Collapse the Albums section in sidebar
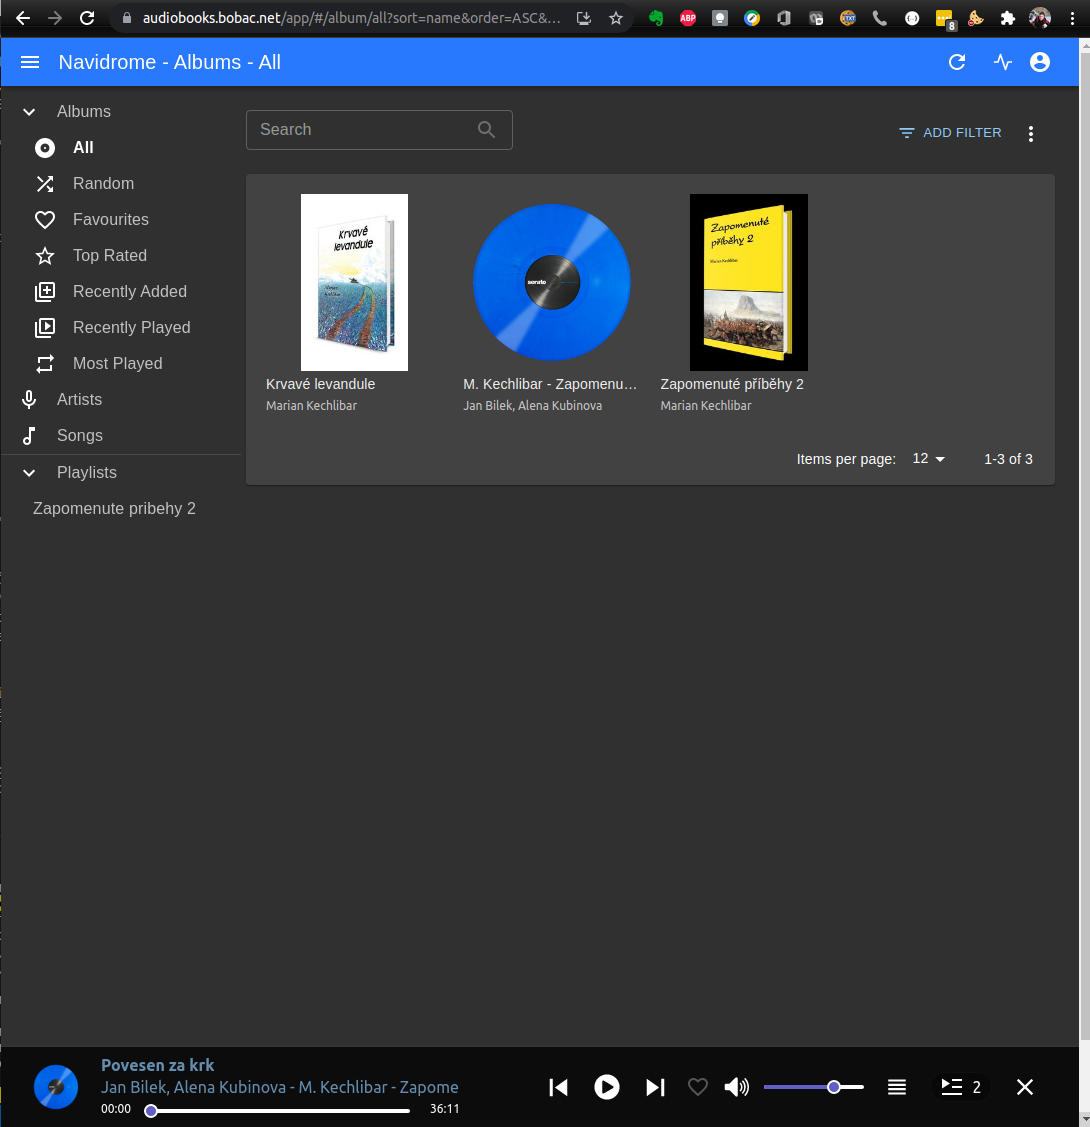Screen dimensions: 1090x1127 [29, 112]
